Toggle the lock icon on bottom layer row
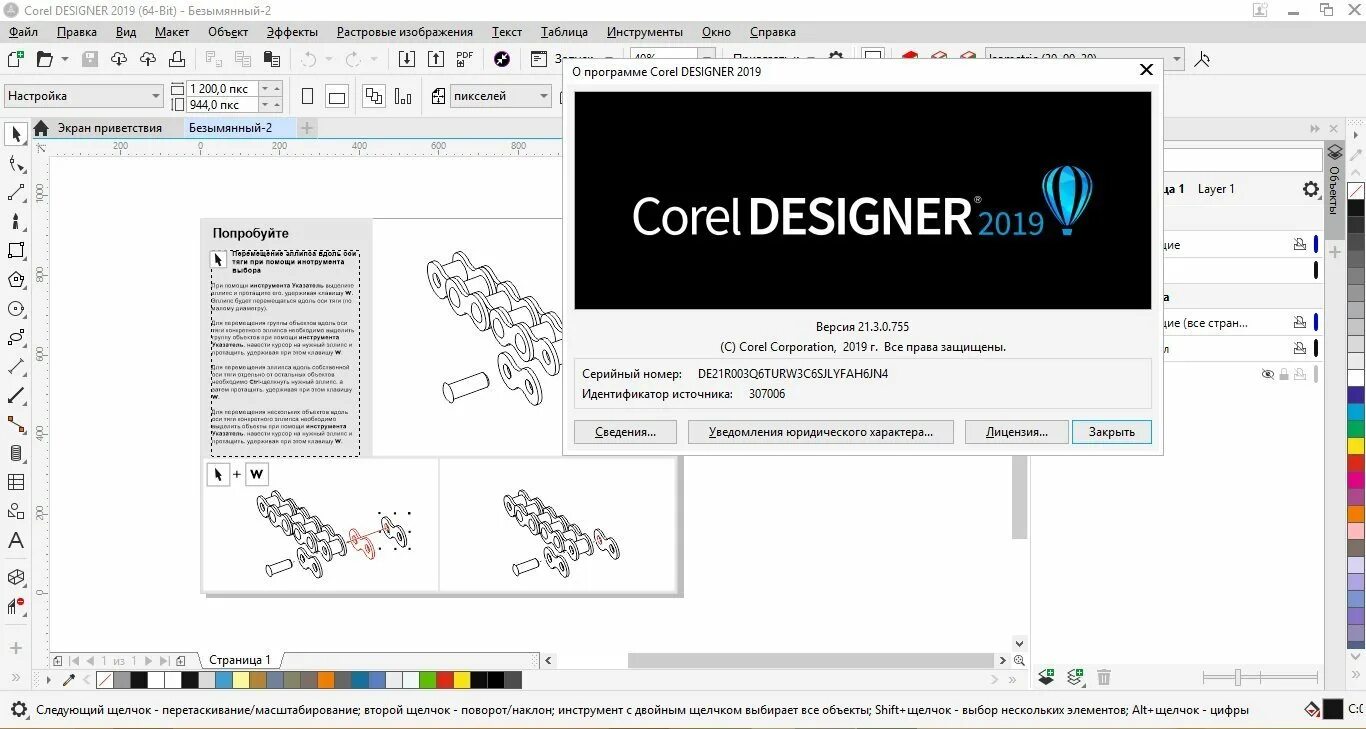The height and width of the screenshot is (729, 1366). [1284, 374]
